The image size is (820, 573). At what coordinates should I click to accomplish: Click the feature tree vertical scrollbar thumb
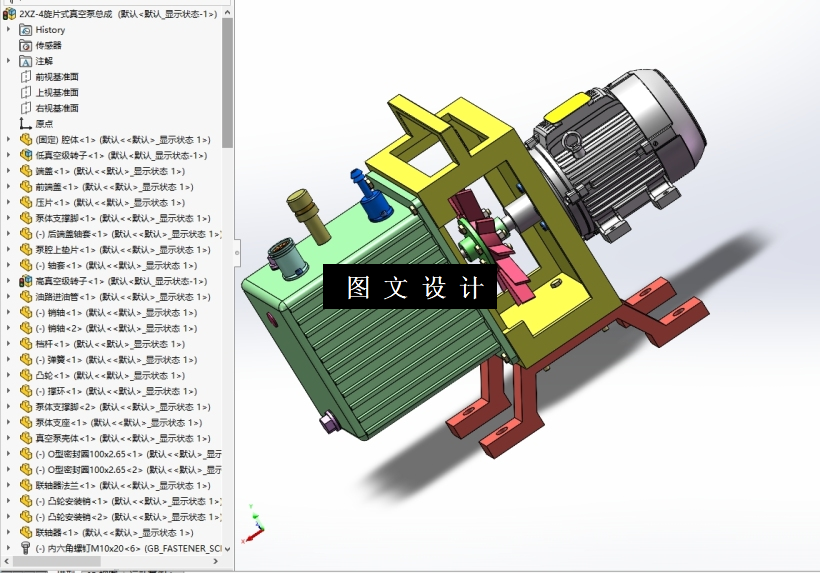click(227, 82)
